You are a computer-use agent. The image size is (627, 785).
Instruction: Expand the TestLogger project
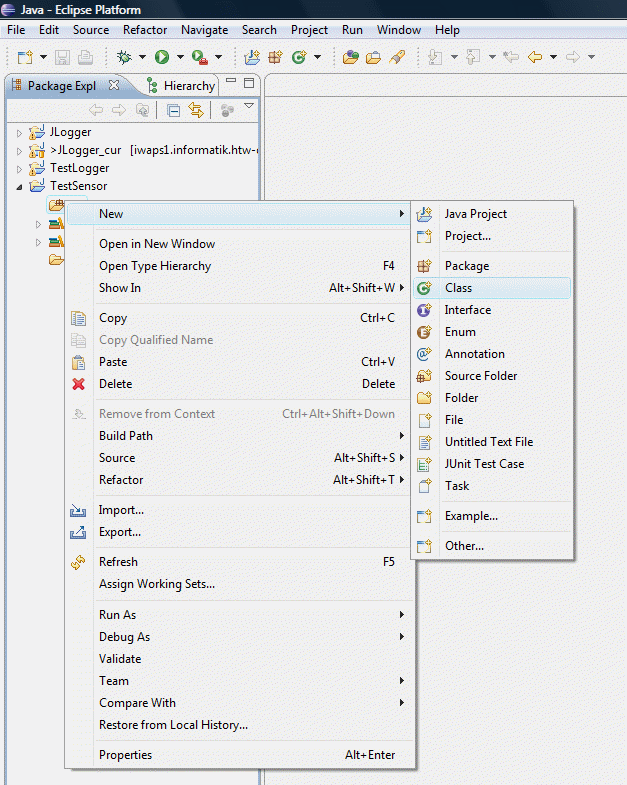[19, 169]
